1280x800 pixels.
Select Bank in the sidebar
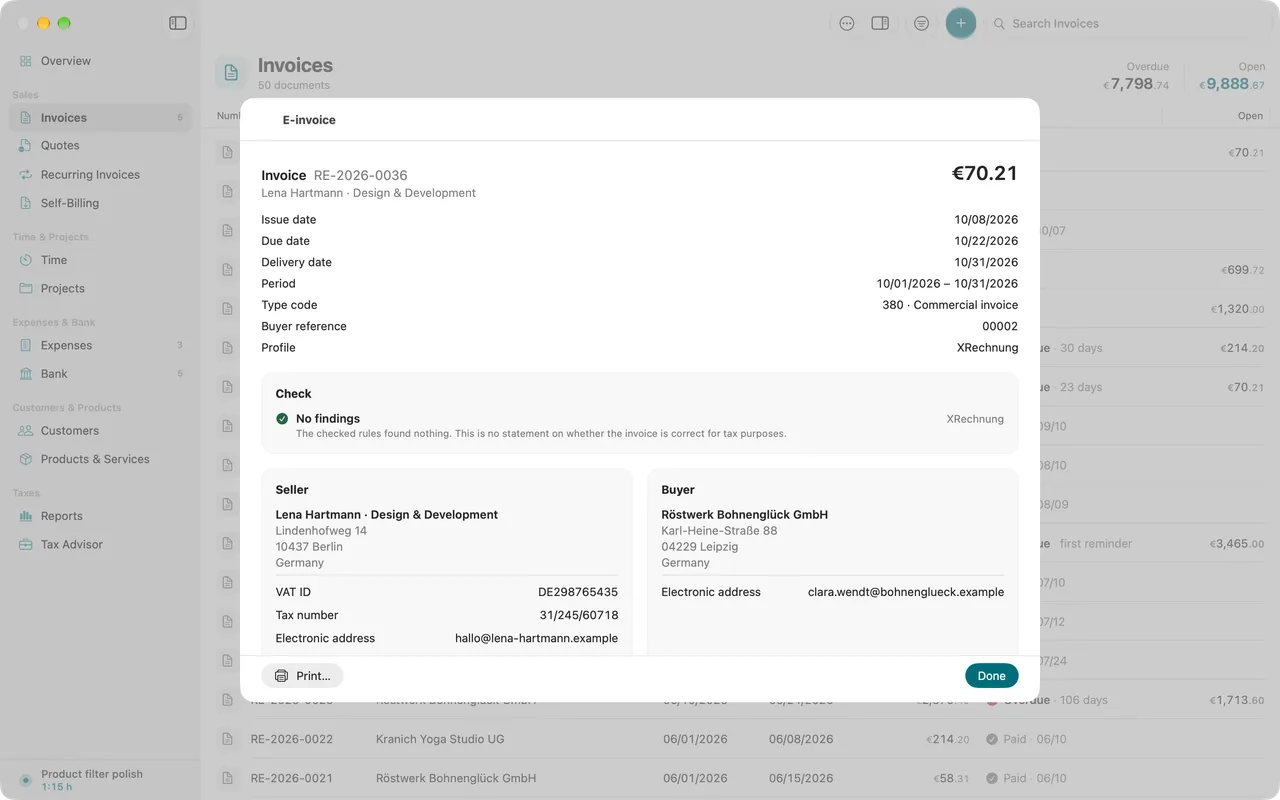[100, 374]
